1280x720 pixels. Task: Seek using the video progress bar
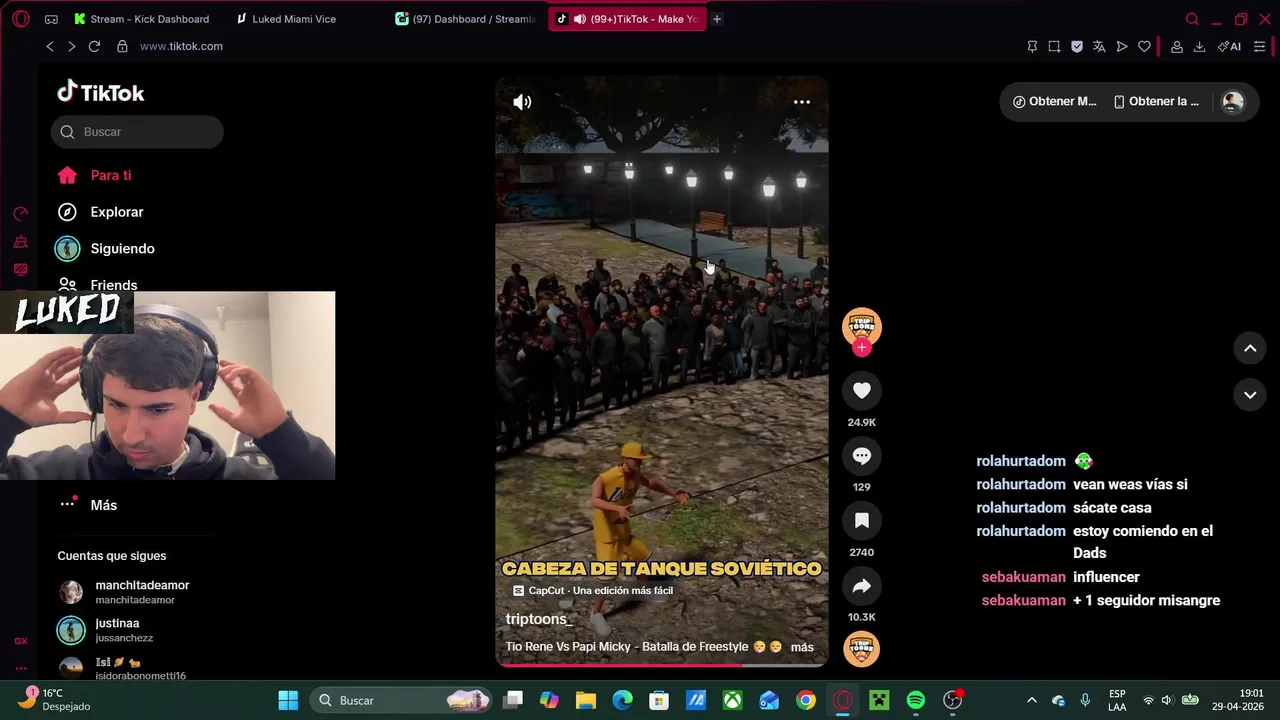[662, 664]
